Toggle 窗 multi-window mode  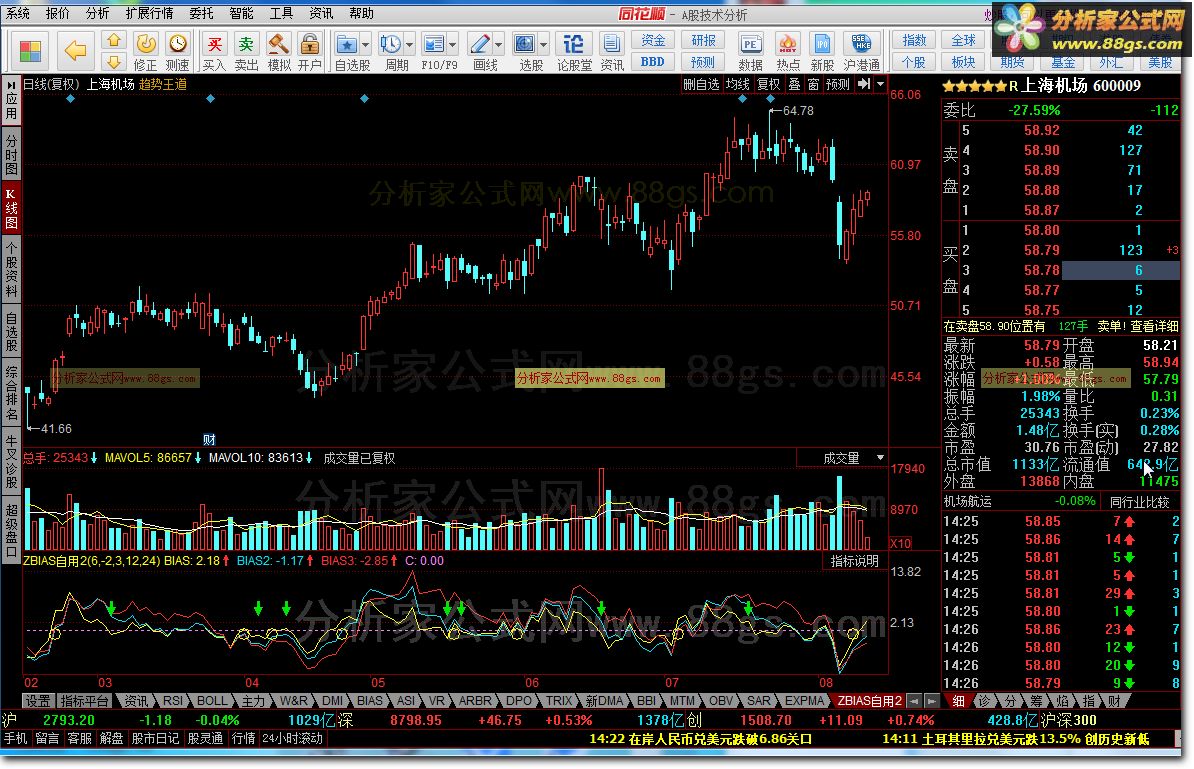click(813, 85)
